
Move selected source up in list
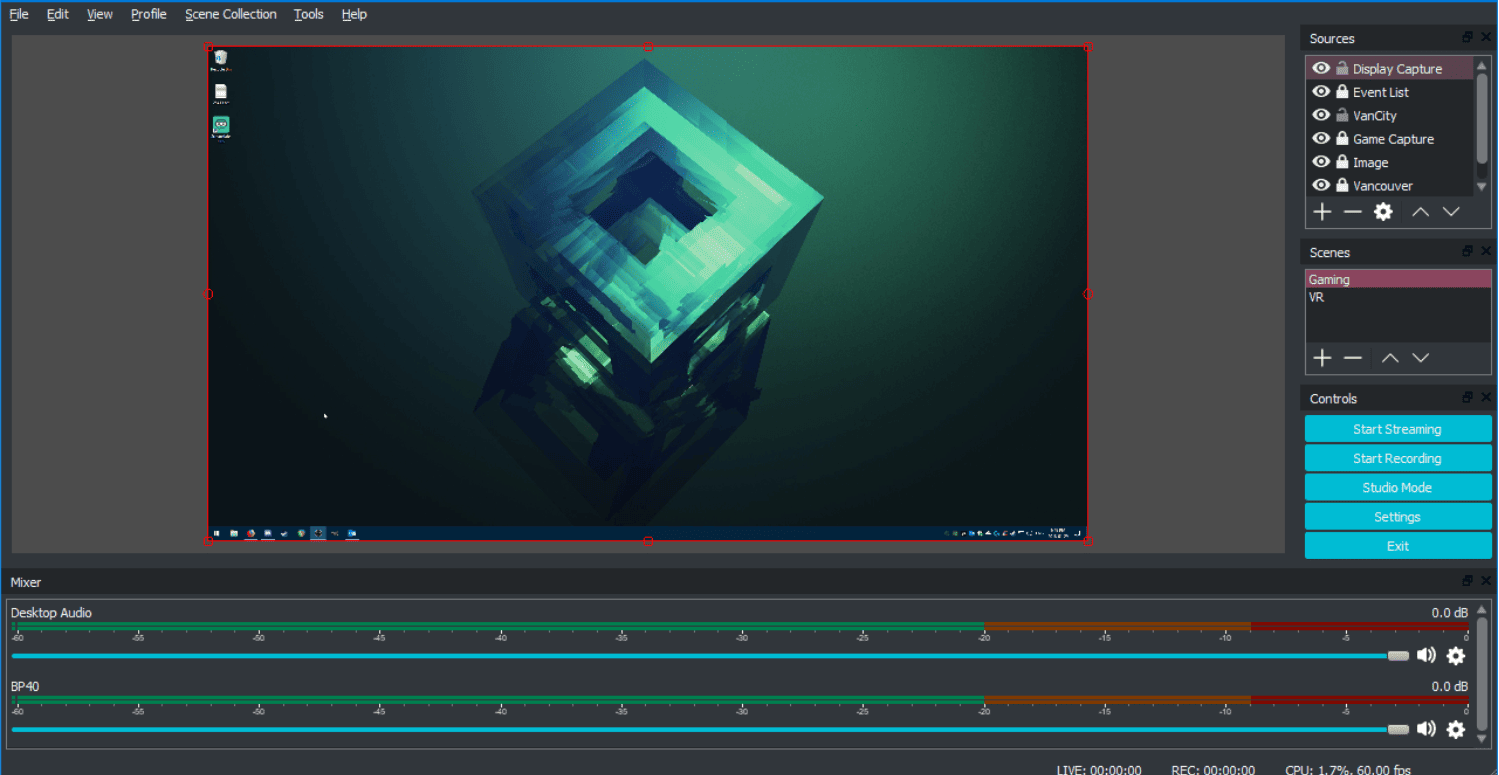[1420, 212]
